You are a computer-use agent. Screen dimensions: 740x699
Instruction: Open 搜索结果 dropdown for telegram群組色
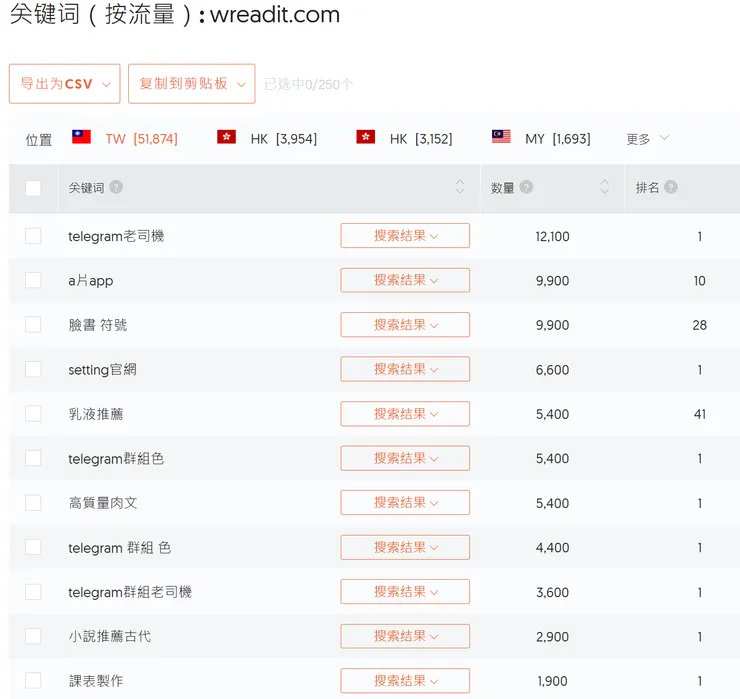point(405,458)
